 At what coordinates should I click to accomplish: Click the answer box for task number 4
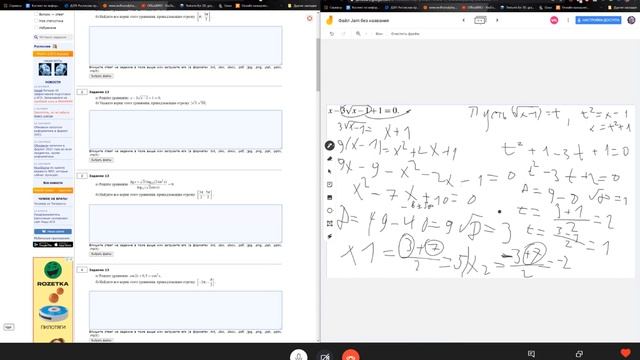coord(186,310)
